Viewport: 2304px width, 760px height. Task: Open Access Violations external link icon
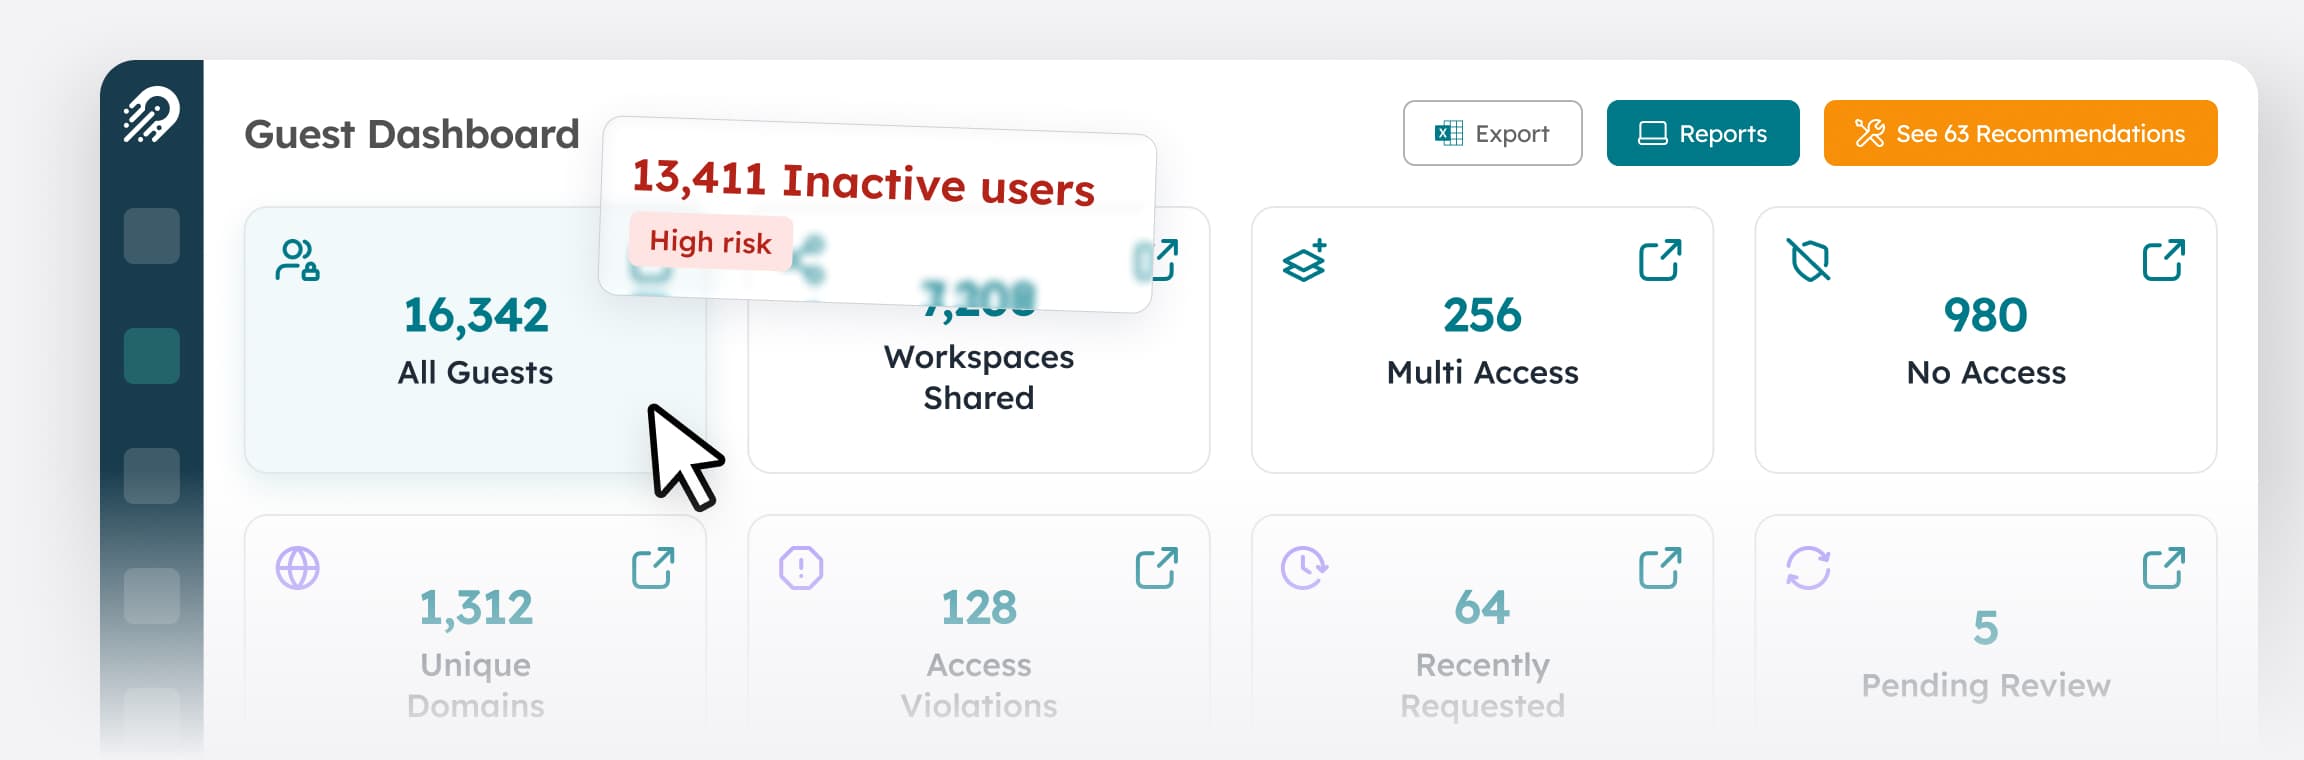point(1156,568)
